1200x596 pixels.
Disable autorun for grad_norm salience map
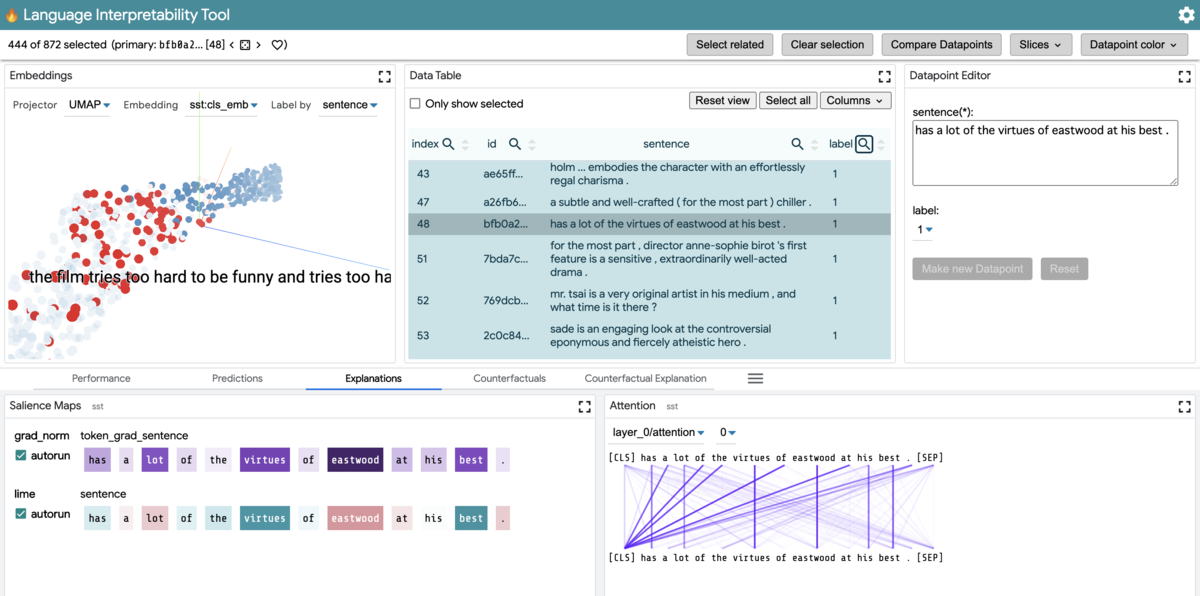[x=22, y=457]
